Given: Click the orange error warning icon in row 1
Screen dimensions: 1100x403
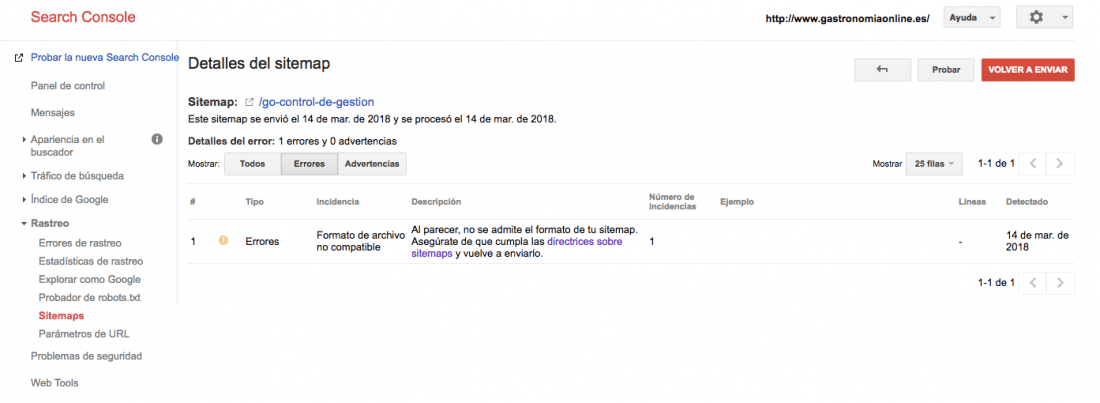Looking at the screenshot, I should click(x=223, y=240).
